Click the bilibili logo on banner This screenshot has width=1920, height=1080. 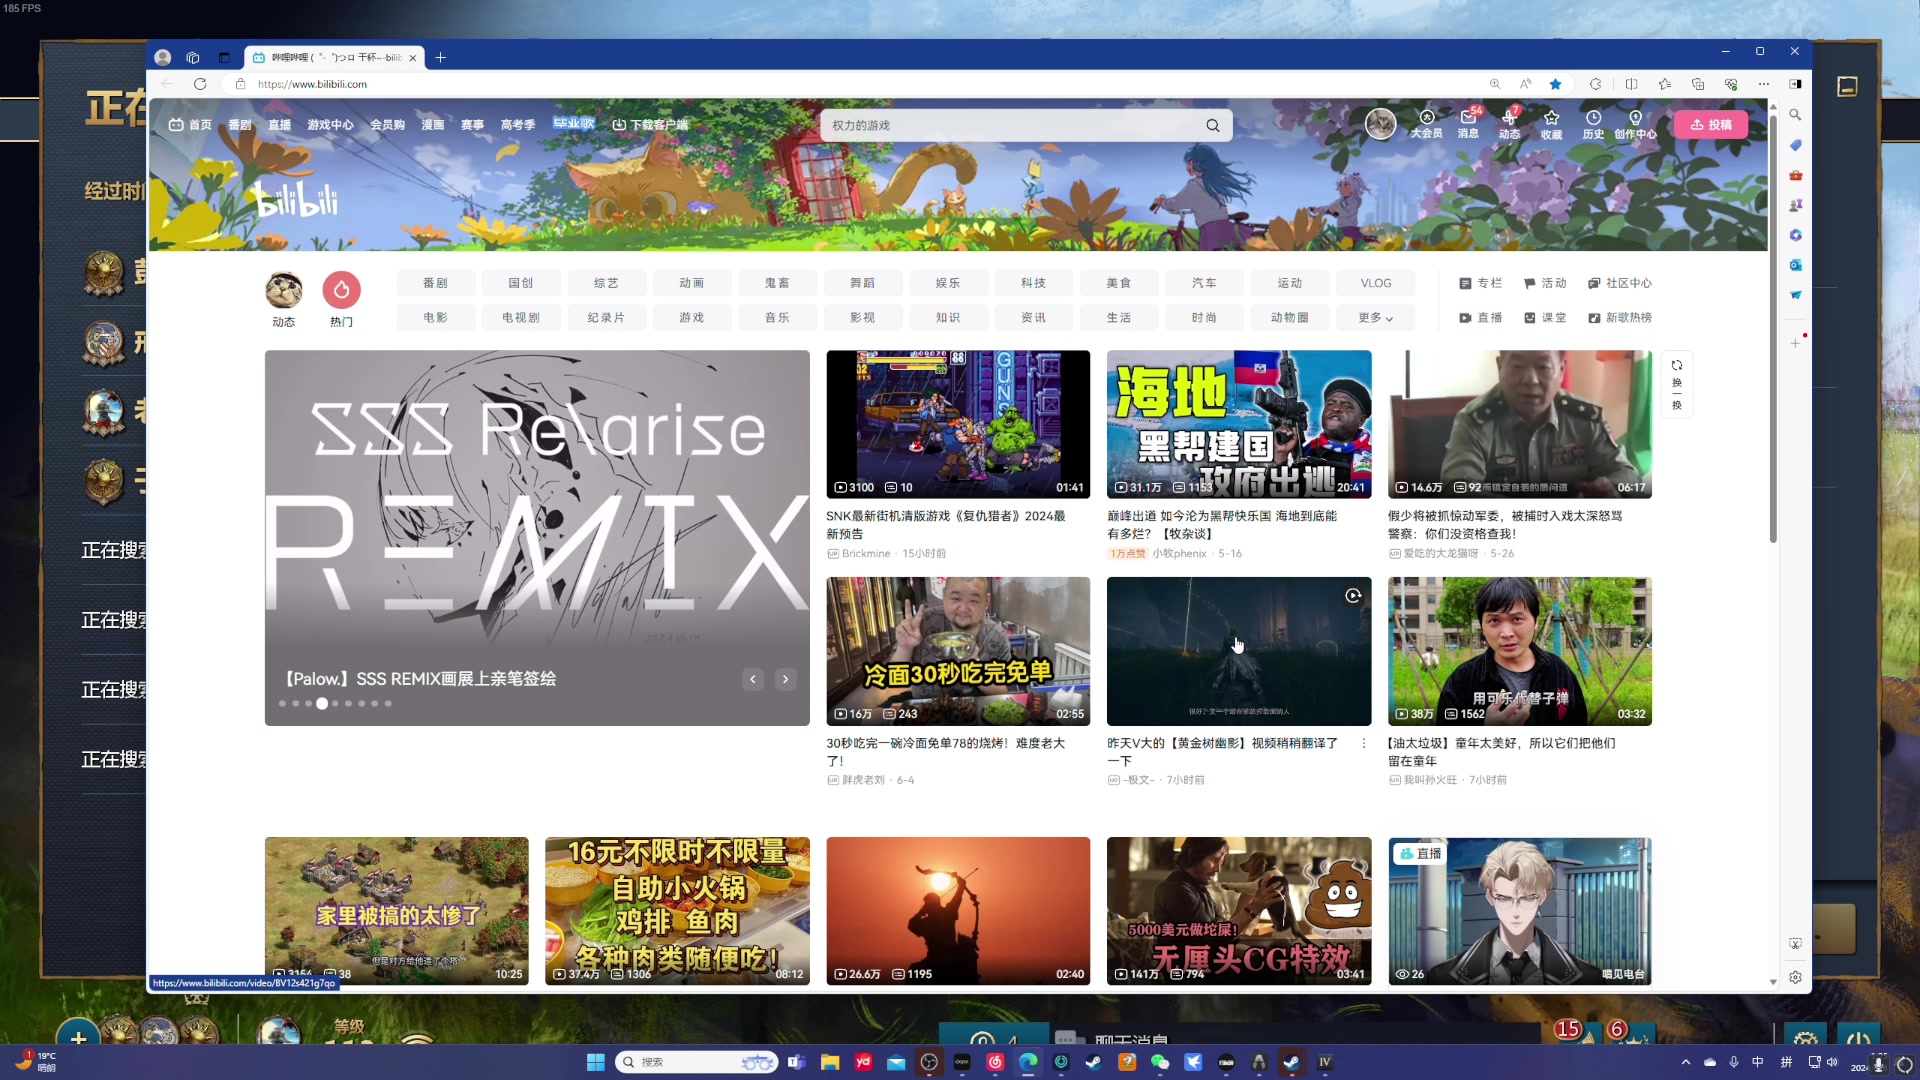[296, 199]
